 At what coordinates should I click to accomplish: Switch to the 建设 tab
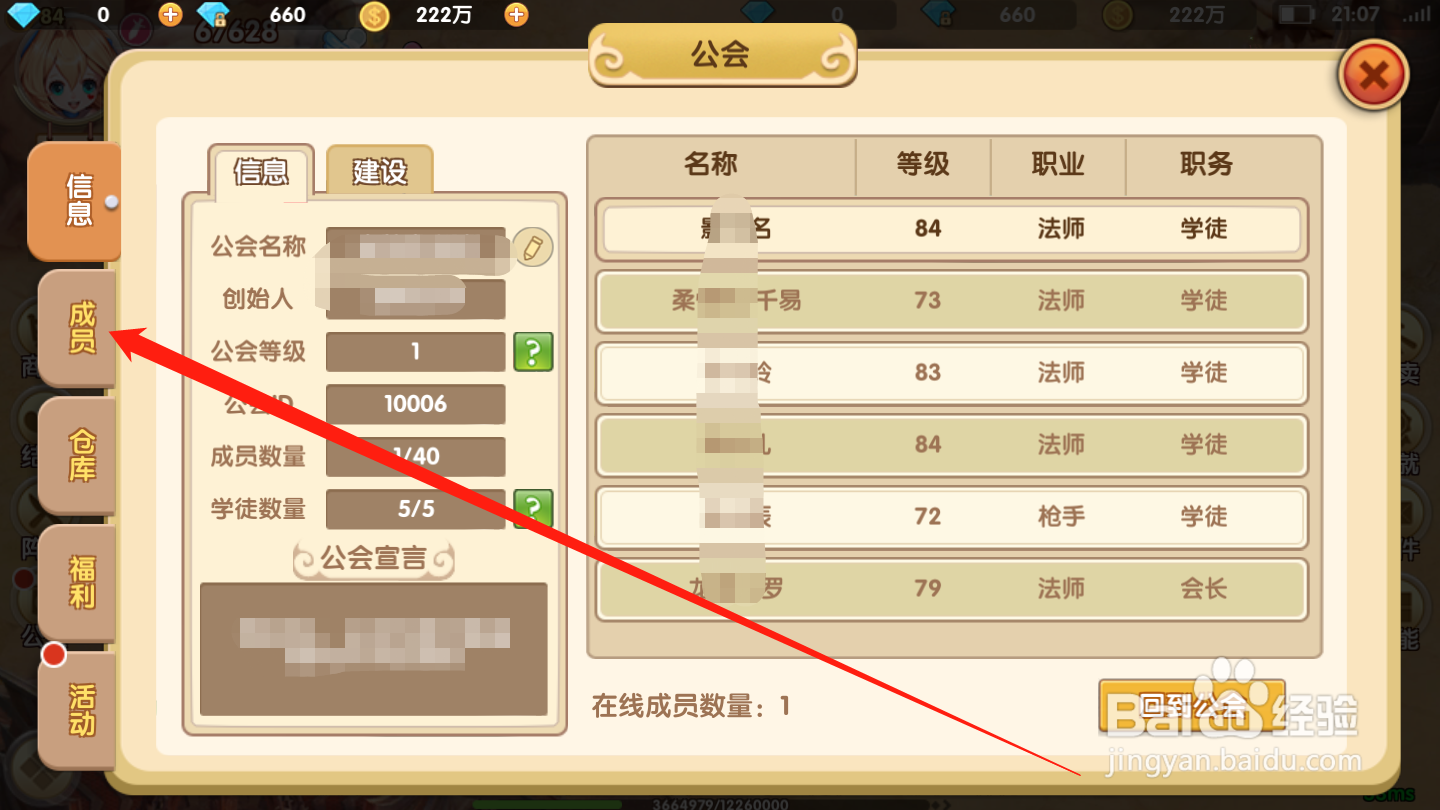[380, 170]
